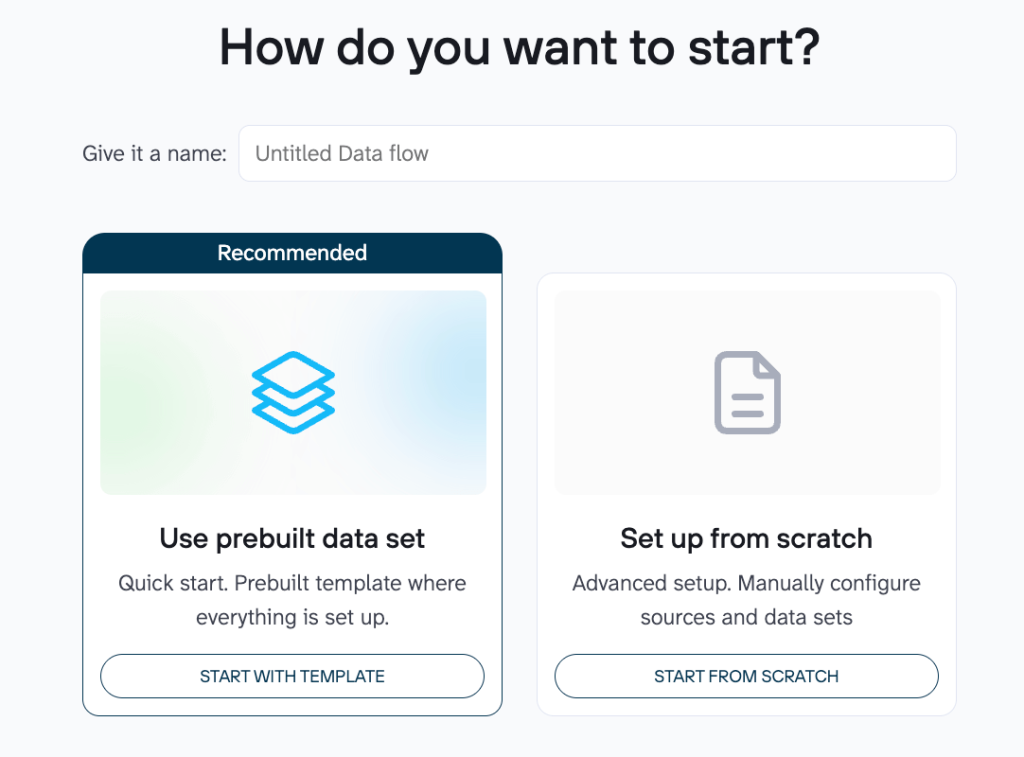Click START FROM SCRATCH

point(746,676)
